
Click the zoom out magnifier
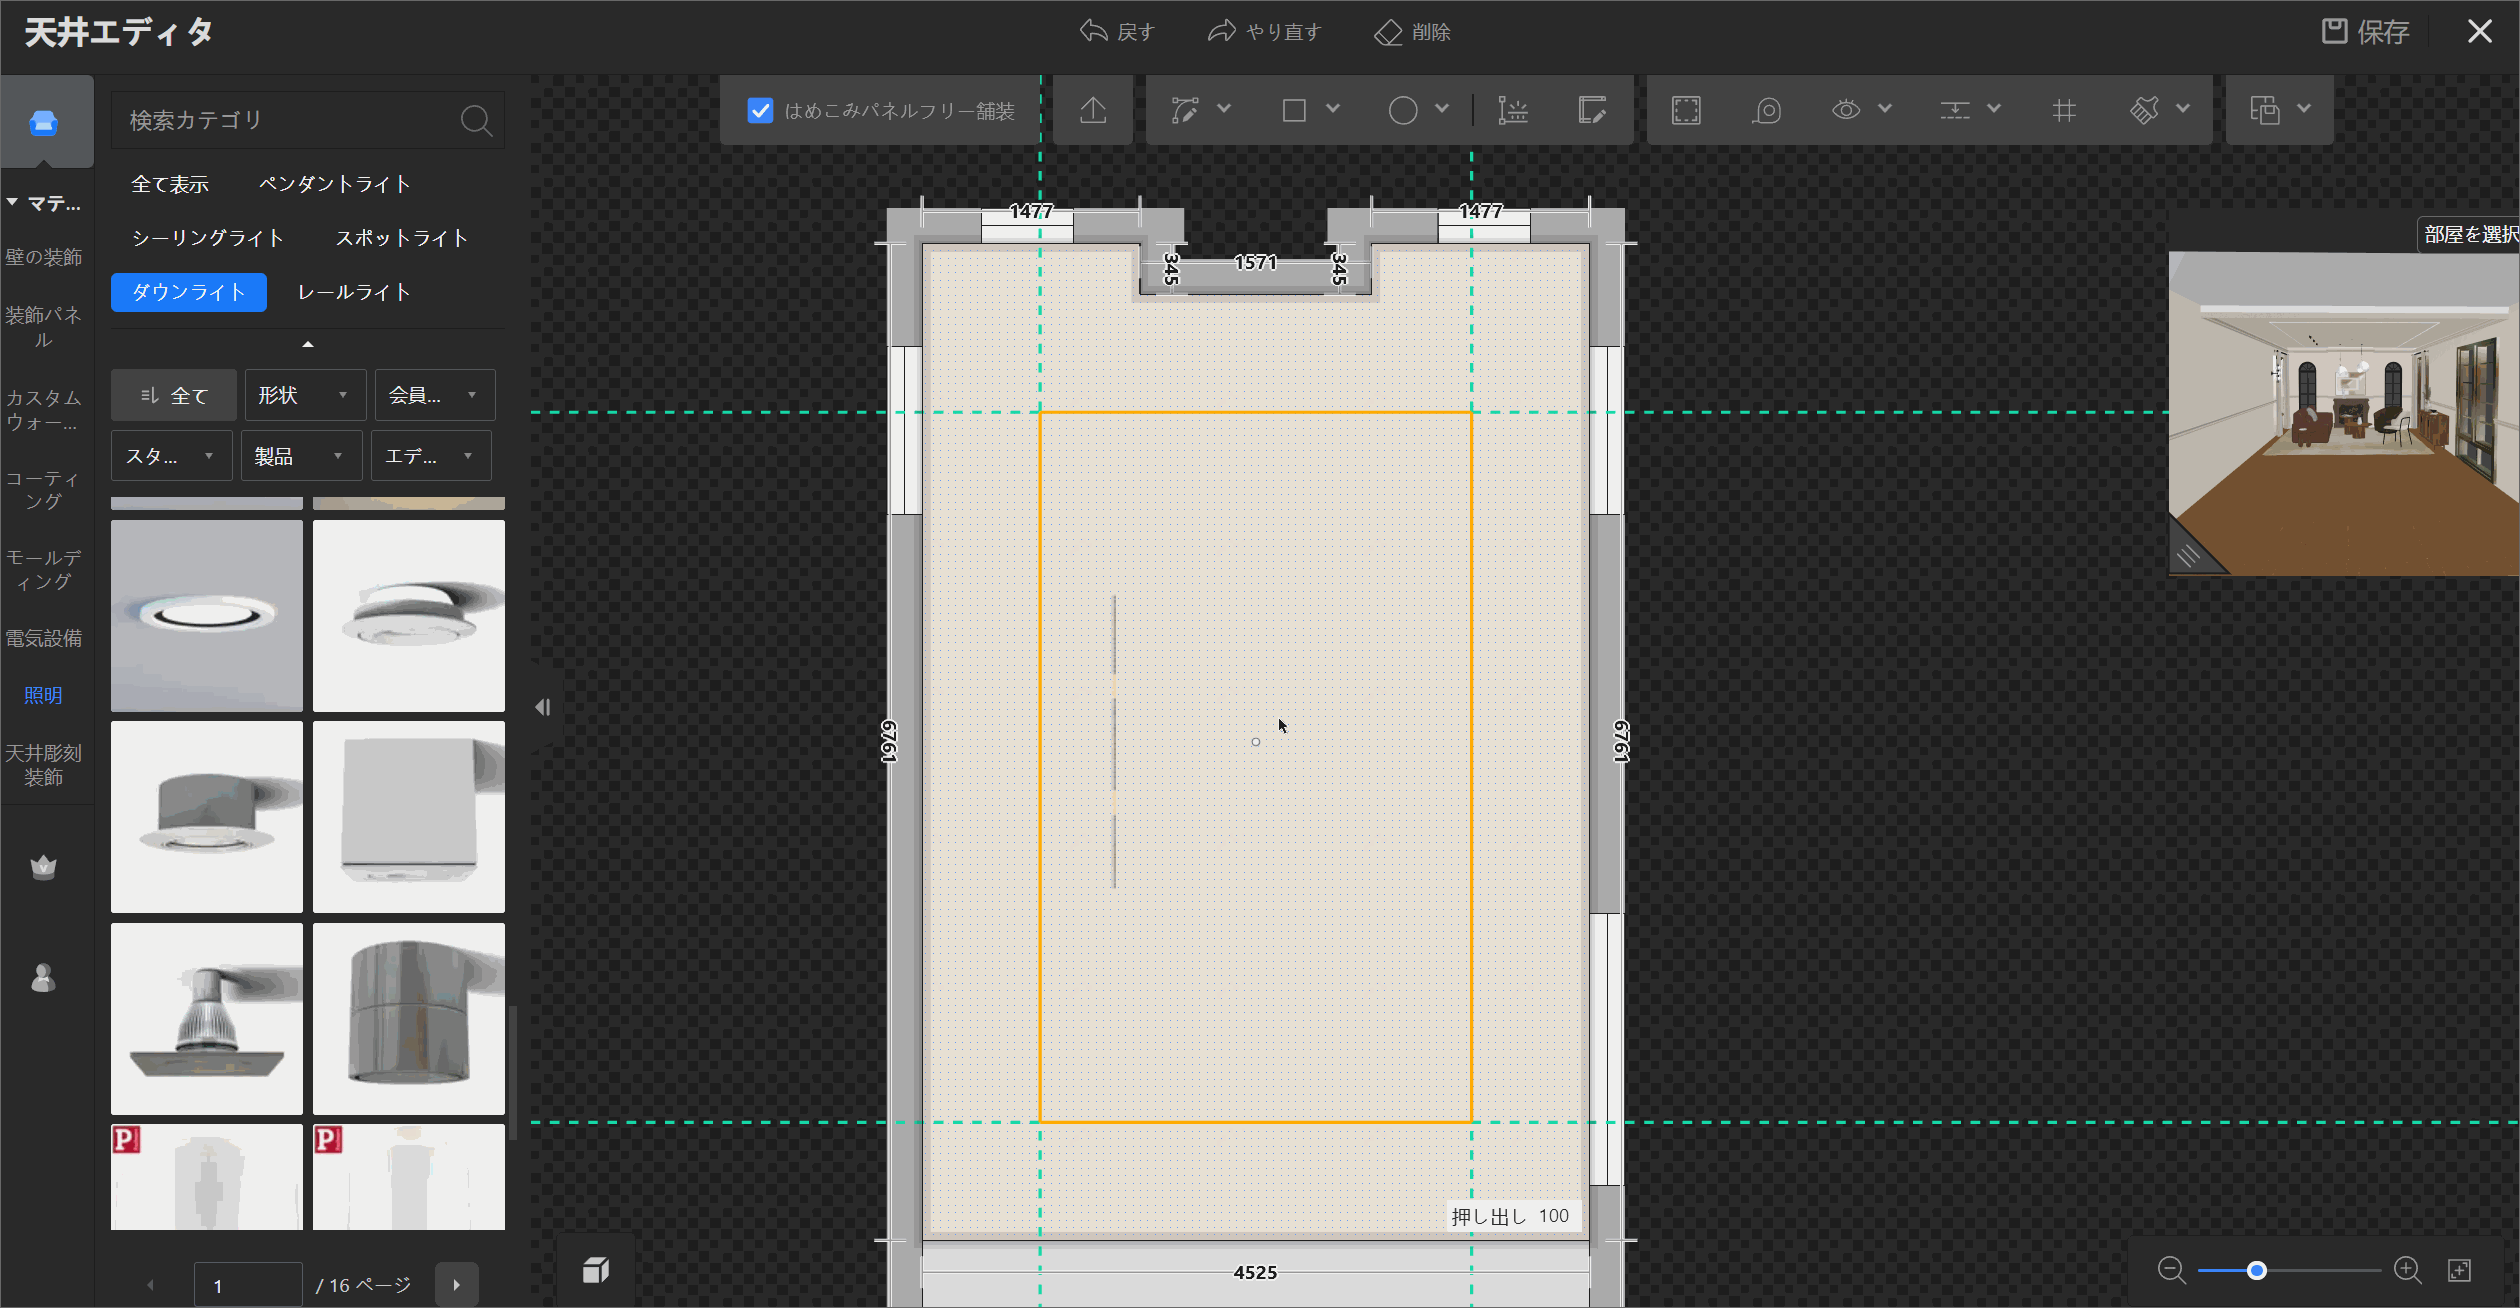pyautogui.click(x=2171, y=1270)
